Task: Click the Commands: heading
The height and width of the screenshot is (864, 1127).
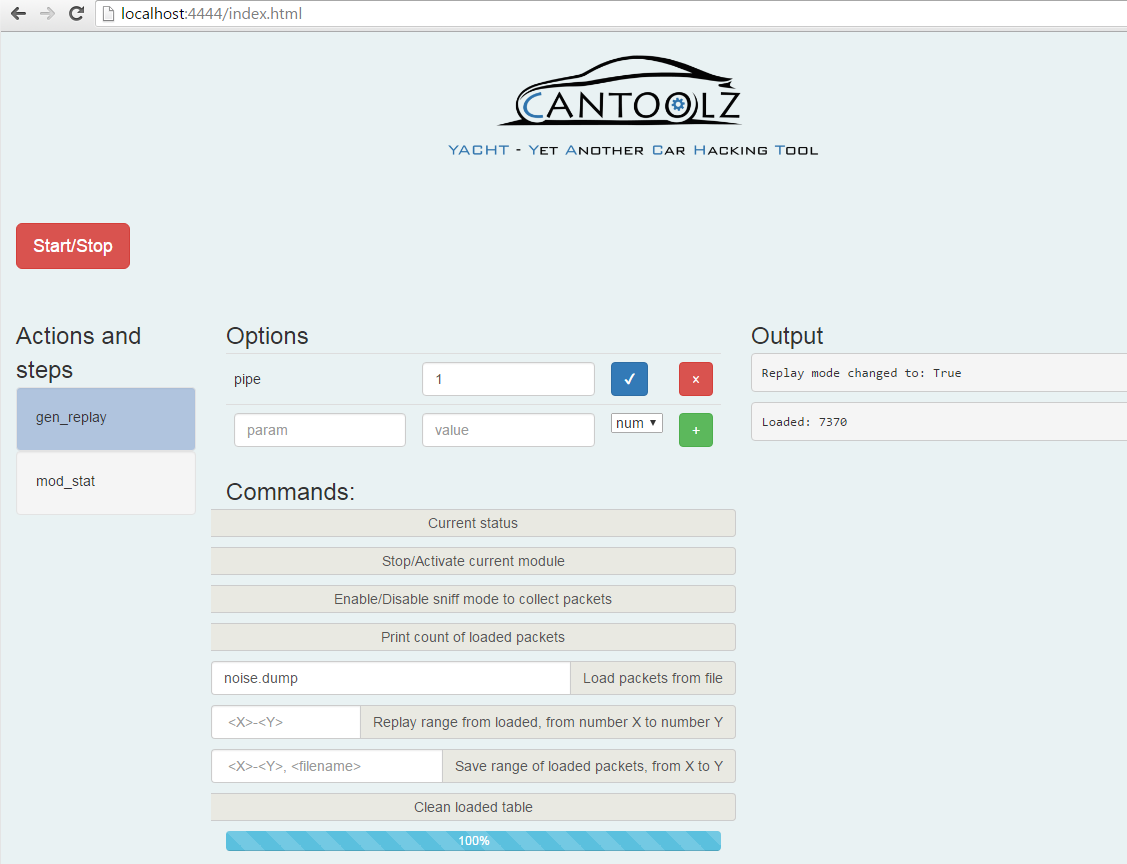Action: point(290,492)
